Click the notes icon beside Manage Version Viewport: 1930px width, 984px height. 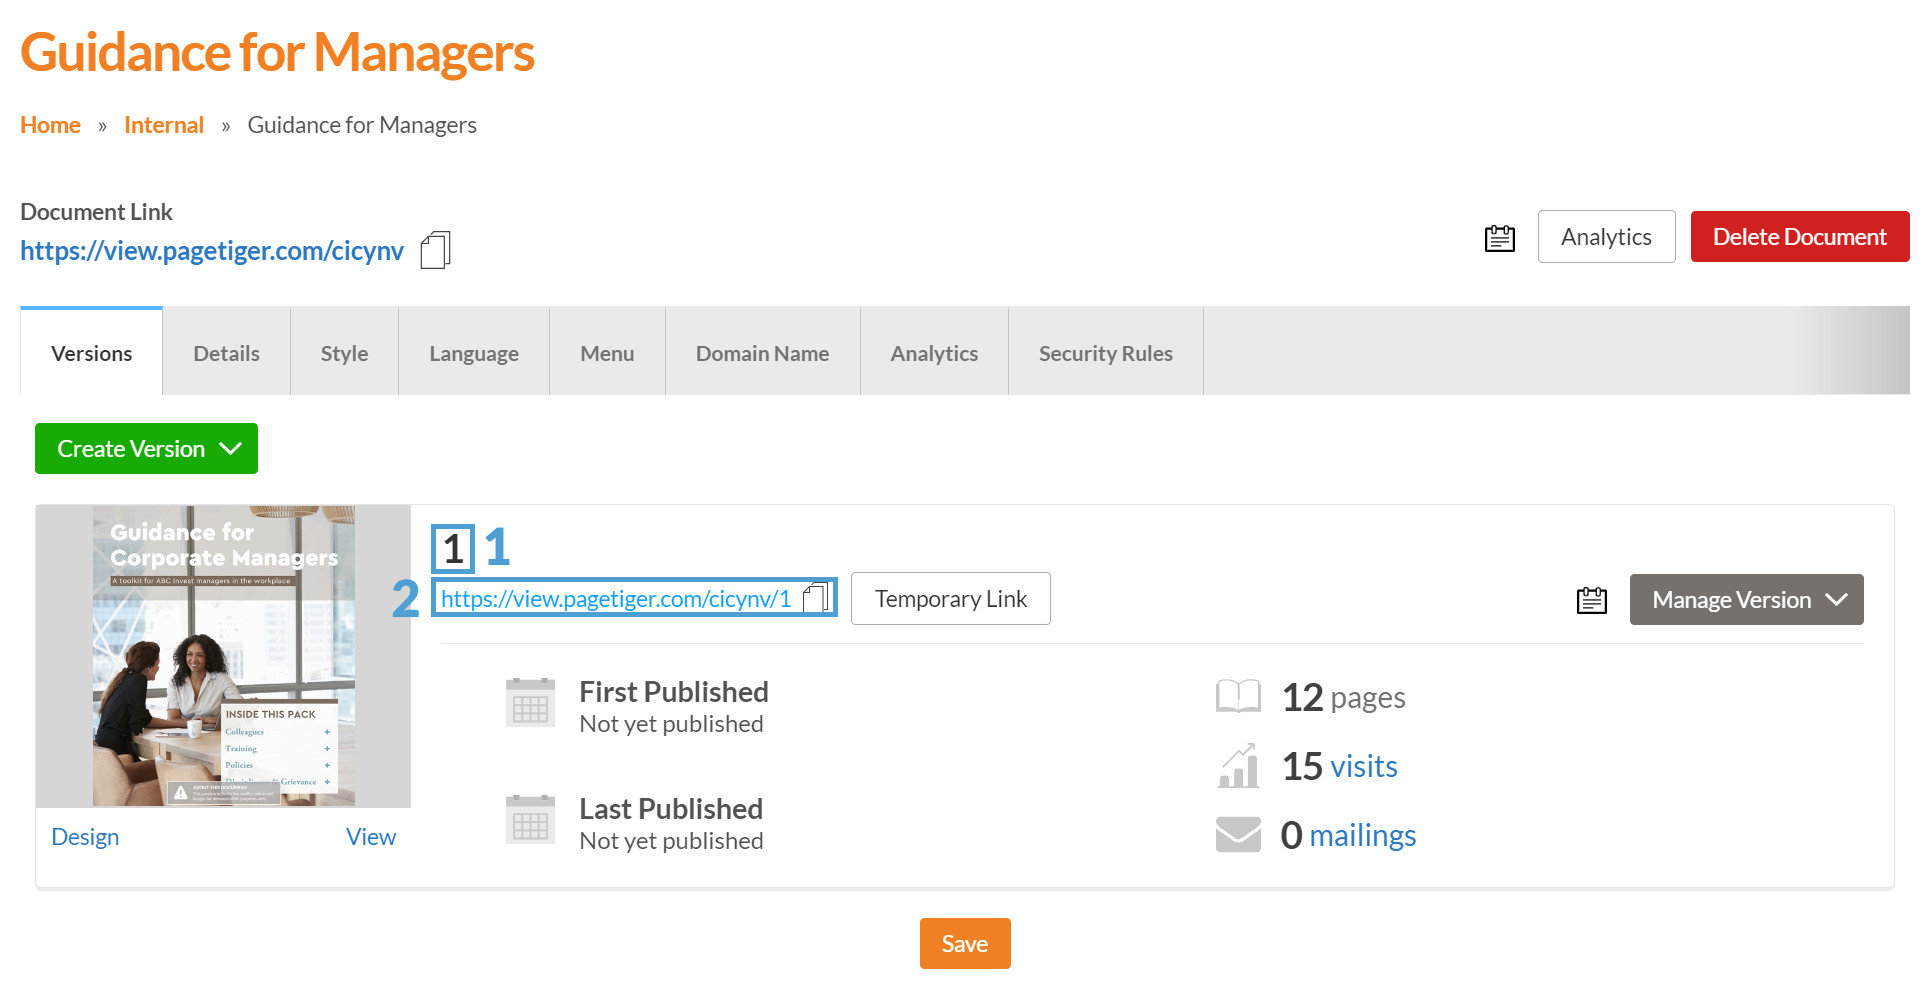[1591, 600]
